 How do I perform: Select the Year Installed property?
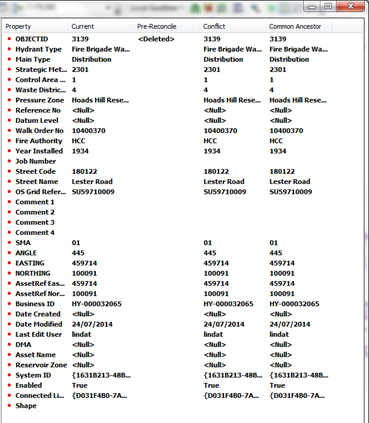click(x=39, y=151)
